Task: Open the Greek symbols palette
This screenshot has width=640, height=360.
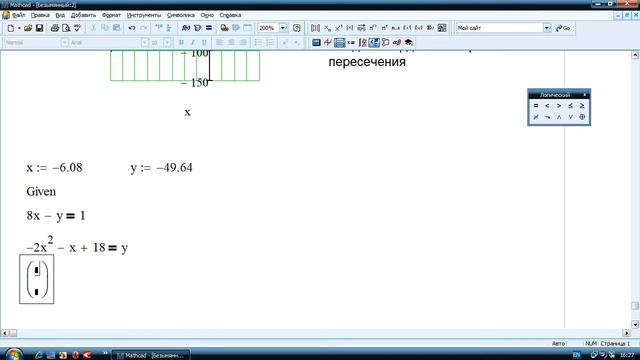Action: 396,42
